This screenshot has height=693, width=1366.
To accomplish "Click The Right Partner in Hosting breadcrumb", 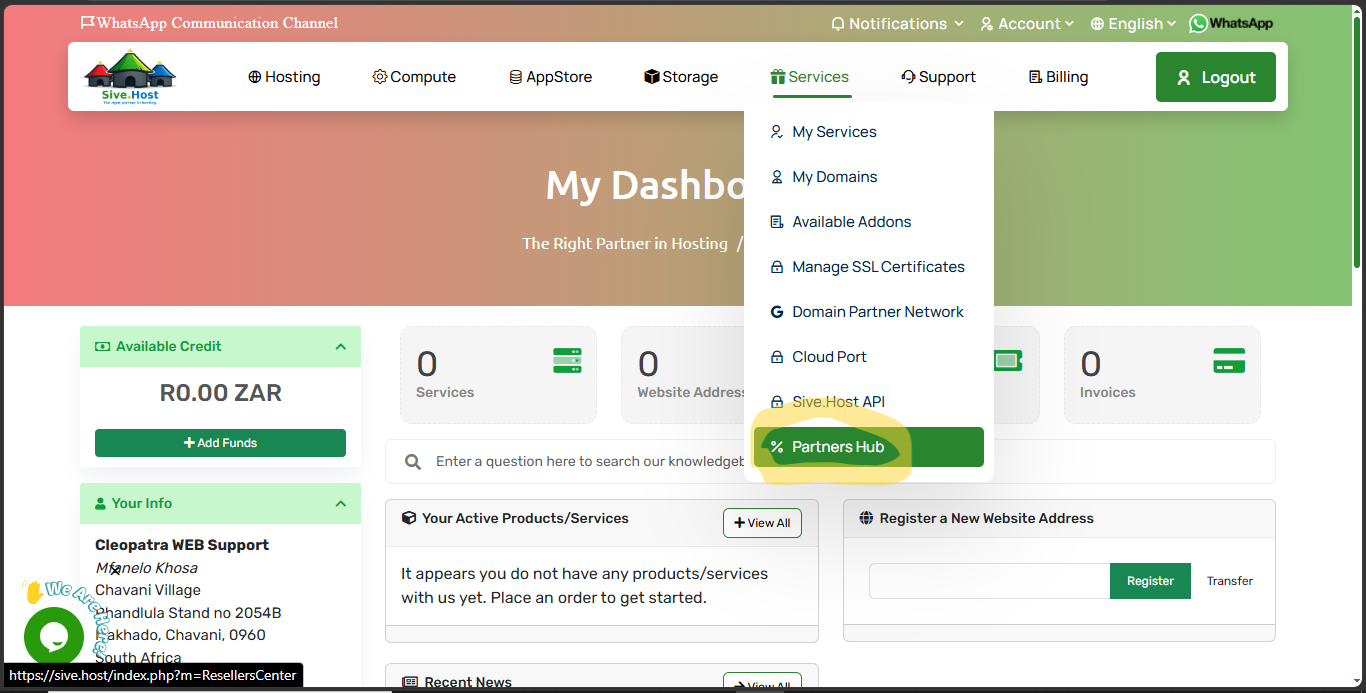I will [625, 243].
